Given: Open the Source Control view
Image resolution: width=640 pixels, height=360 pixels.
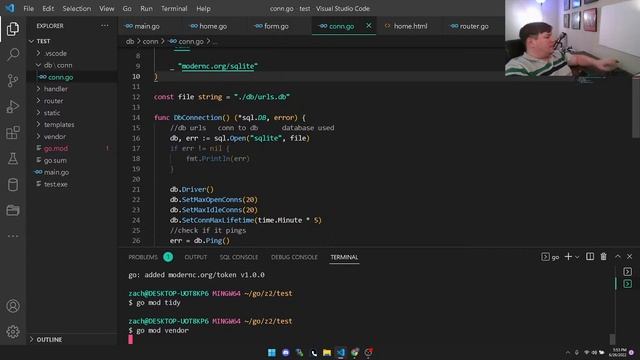Looking at the screenshot, I should [x=13, y=80].
